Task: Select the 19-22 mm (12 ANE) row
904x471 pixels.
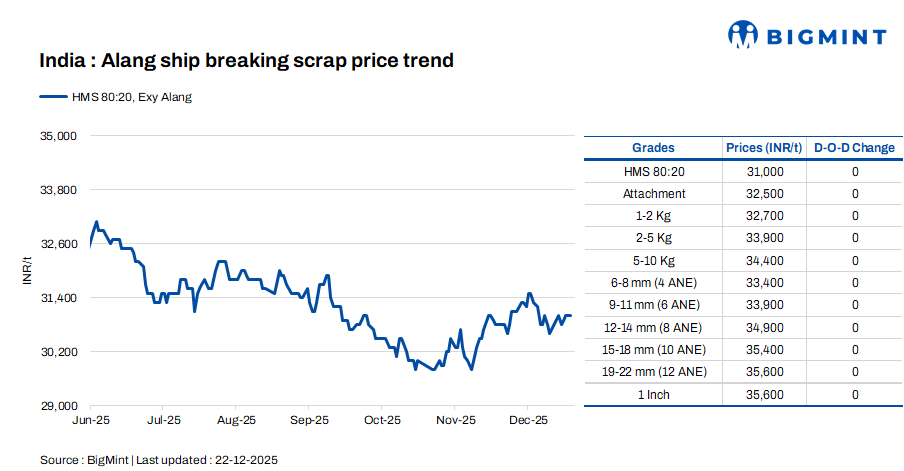Action: (x=653, y=372)
